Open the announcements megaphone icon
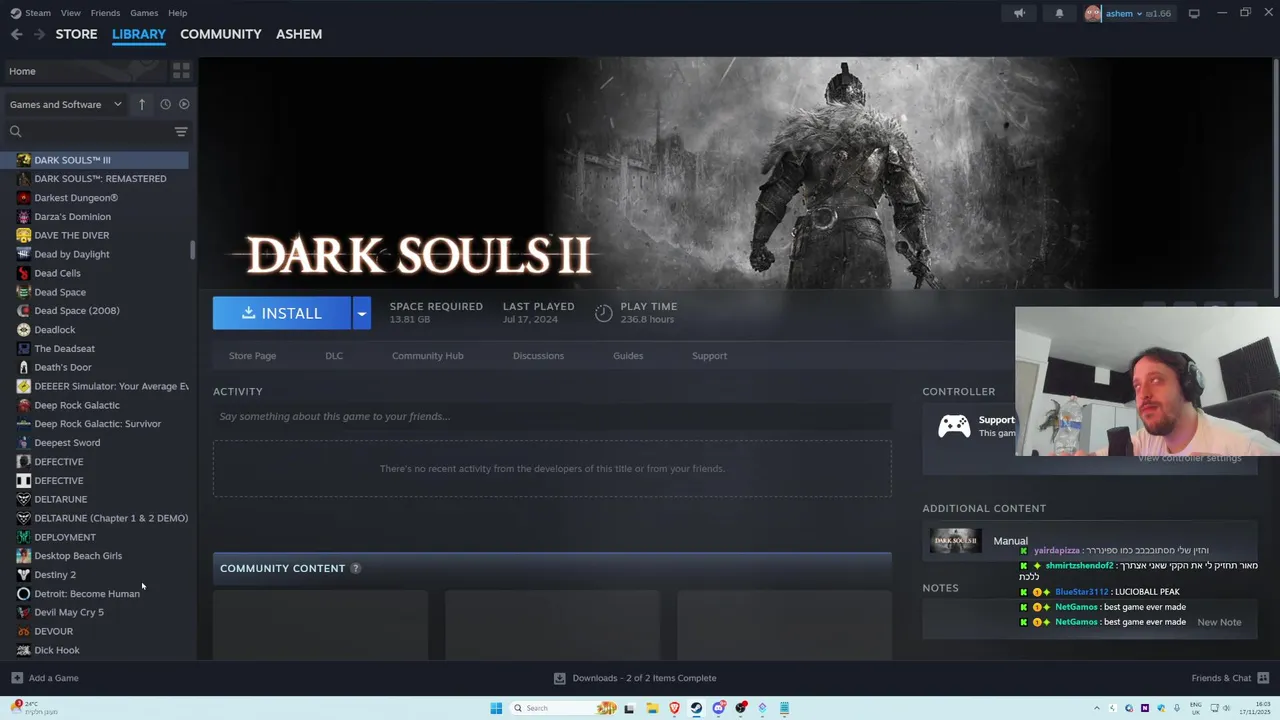The width and height of the screenshot is (1280, 720). (x=1019, y=13)
